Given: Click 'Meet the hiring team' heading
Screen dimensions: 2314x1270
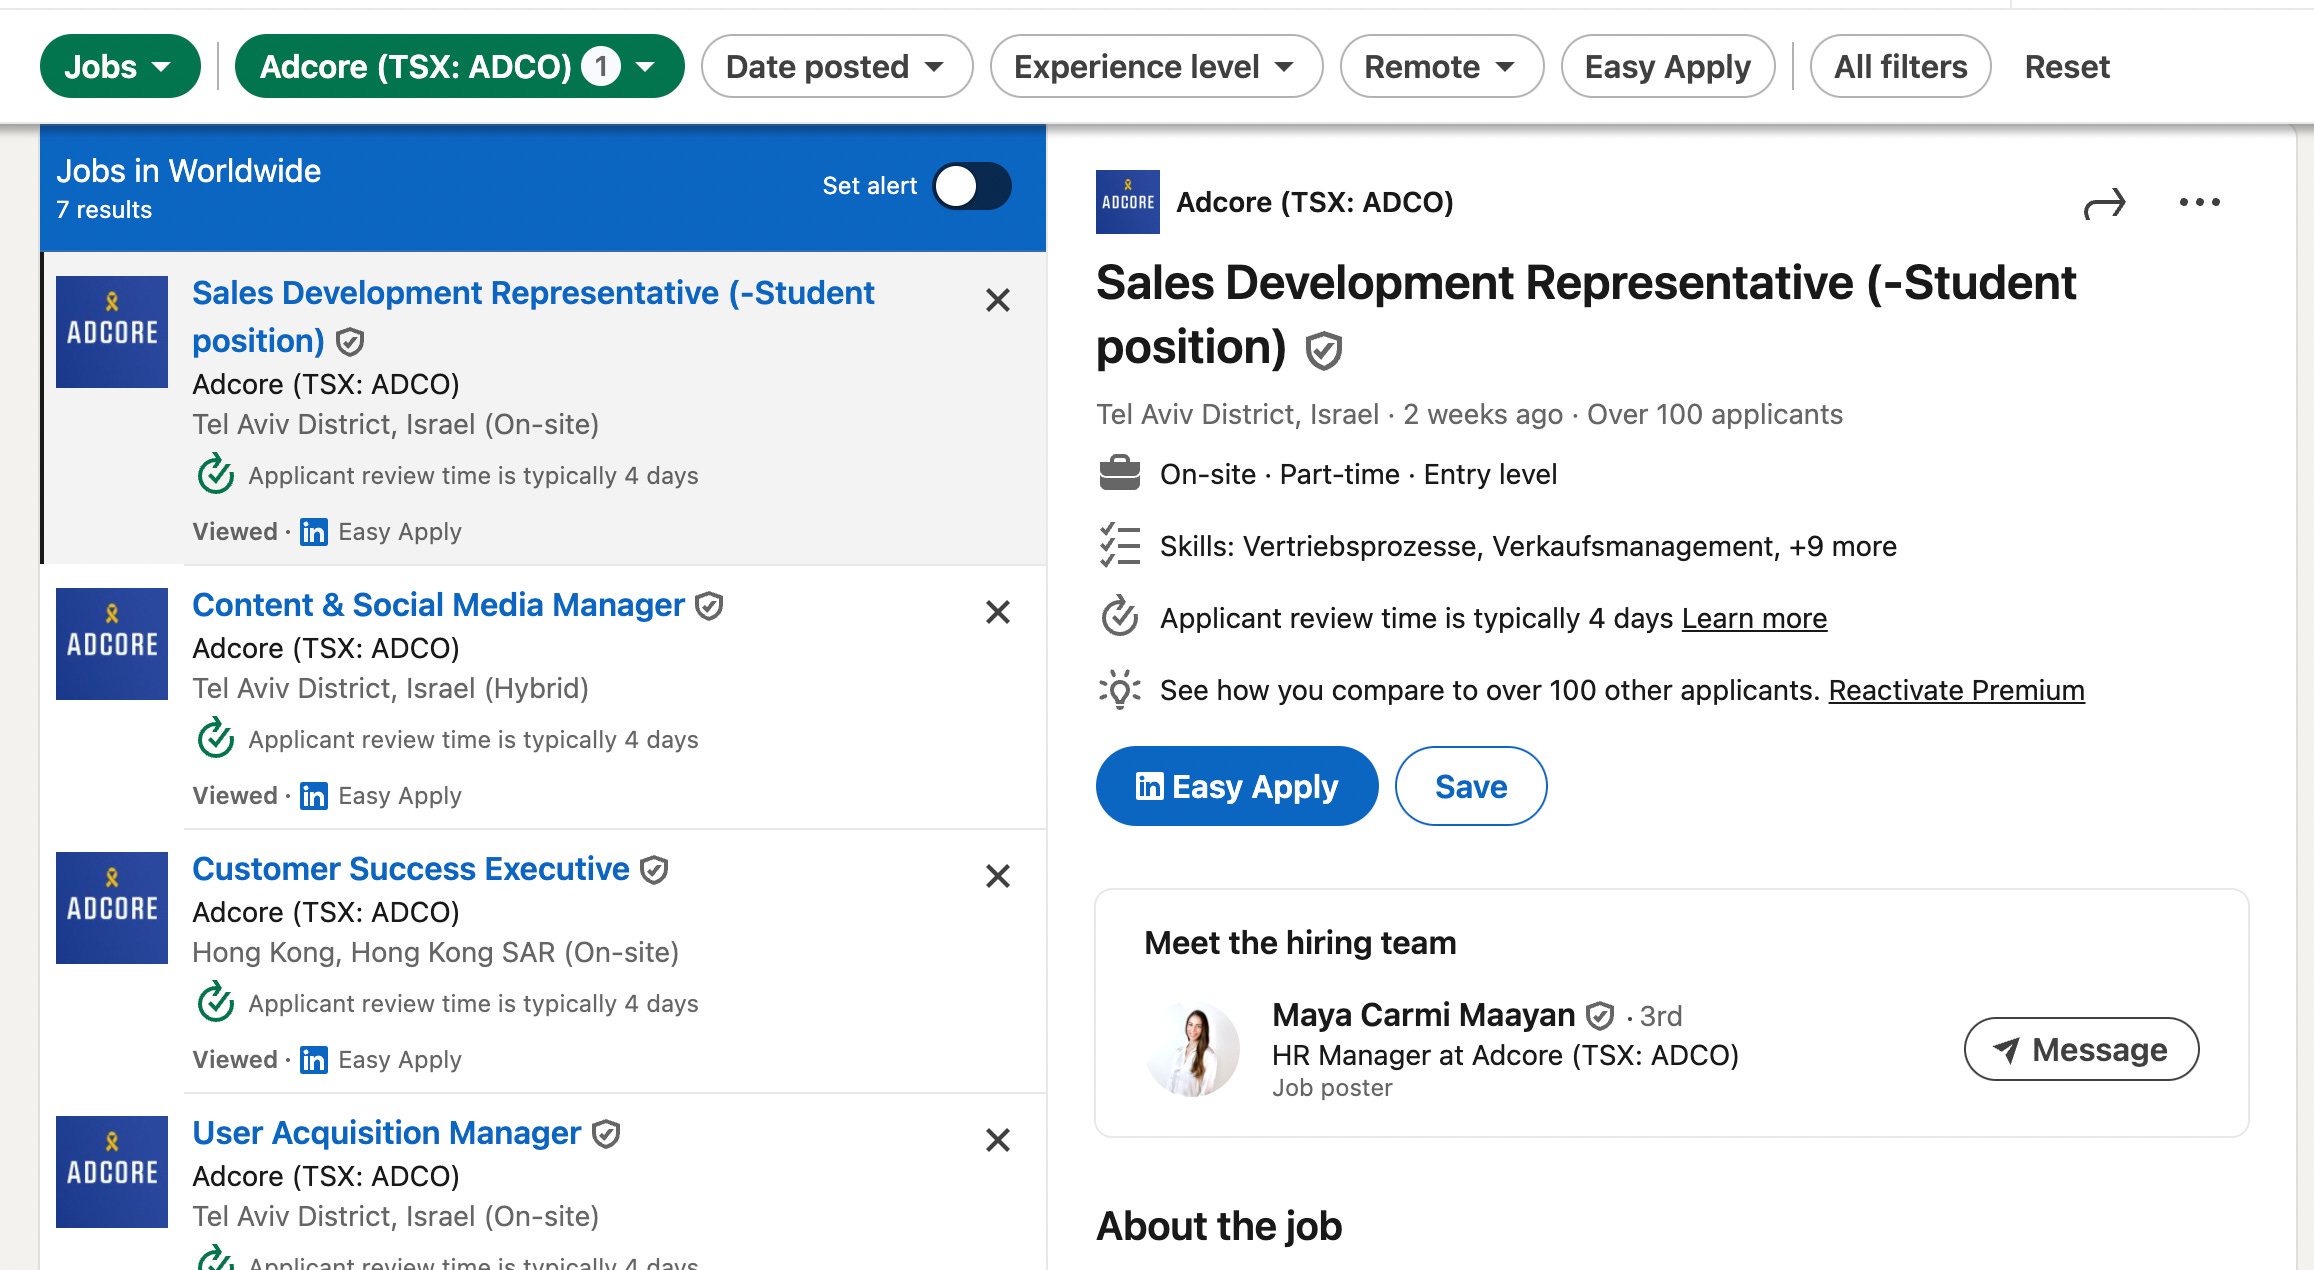Looking at the screenshot, I should (1300, 943).
